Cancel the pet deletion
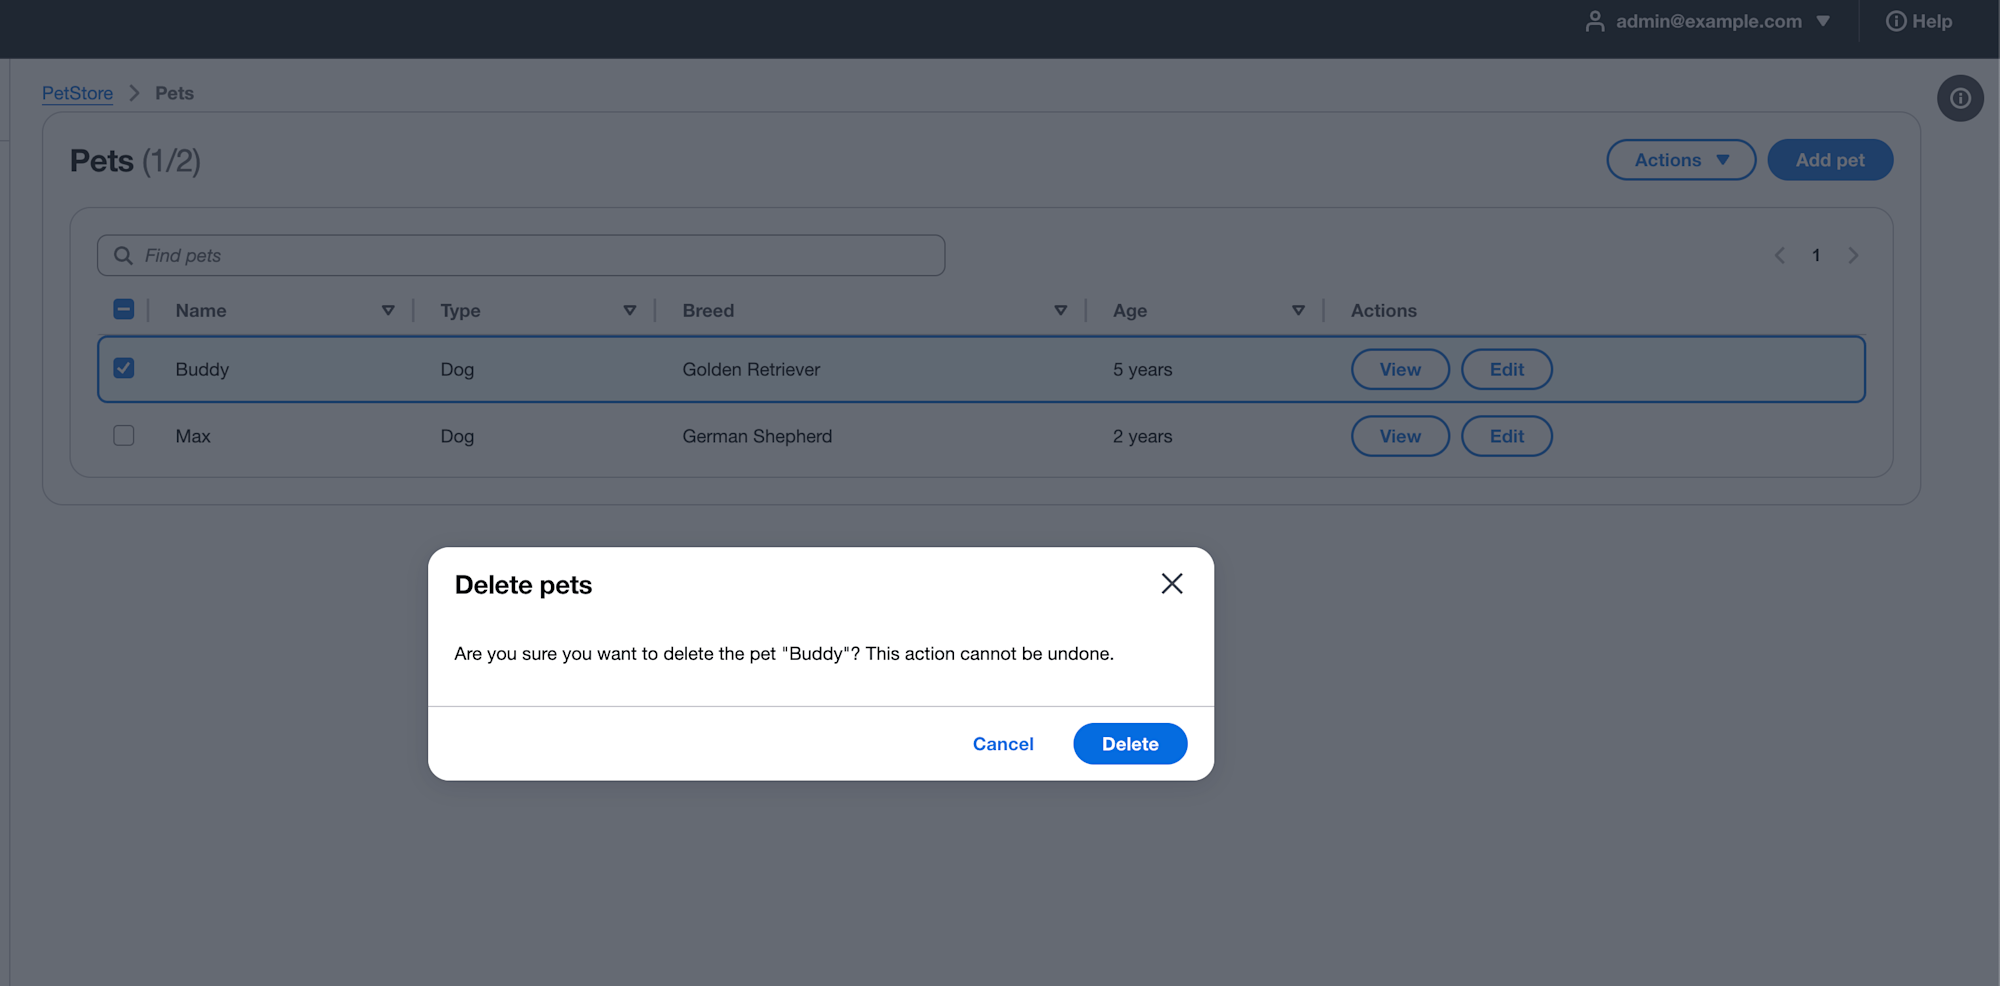This screenshot has height=986, width=2000. click(x=1003, y=744)
